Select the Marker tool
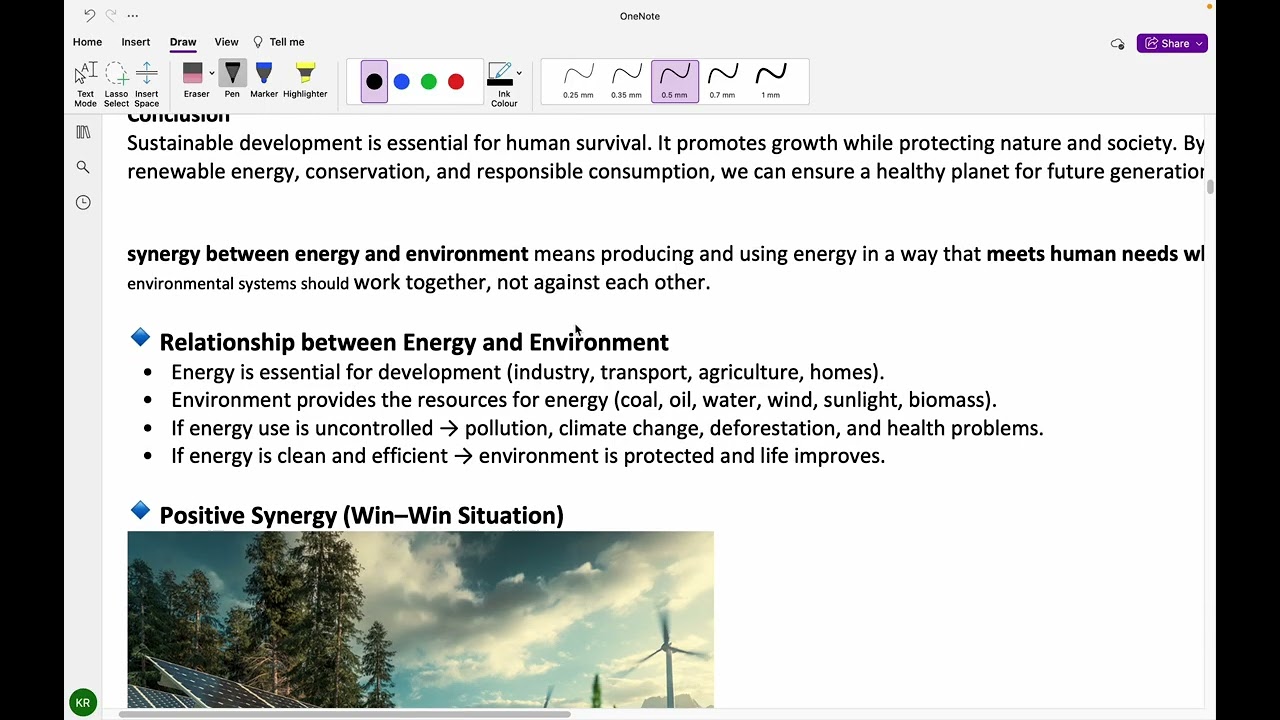Viewport: 1280px width, 720px height. pyautogui.click(x=264, y=80)
